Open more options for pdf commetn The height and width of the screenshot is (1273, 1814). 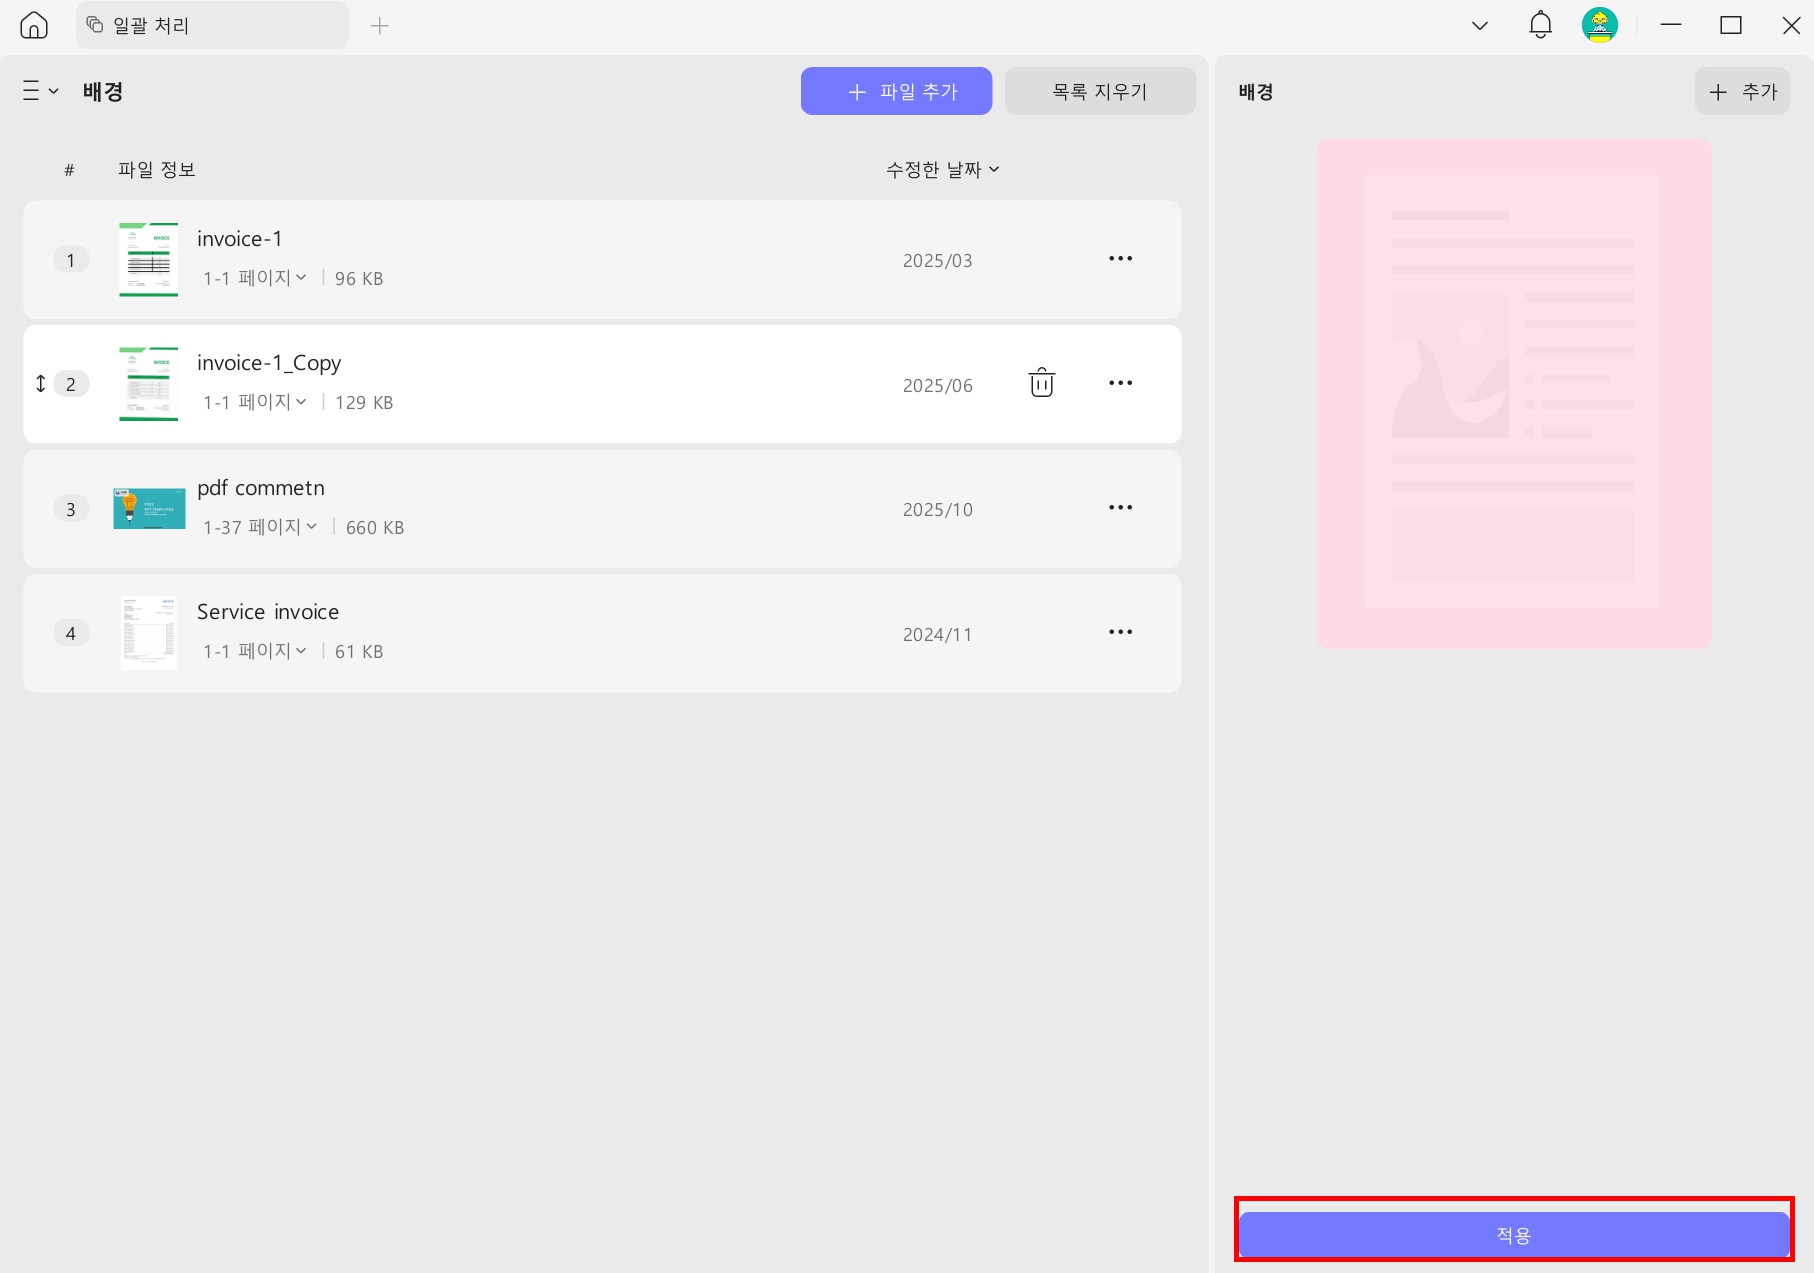coord(1120,508)
